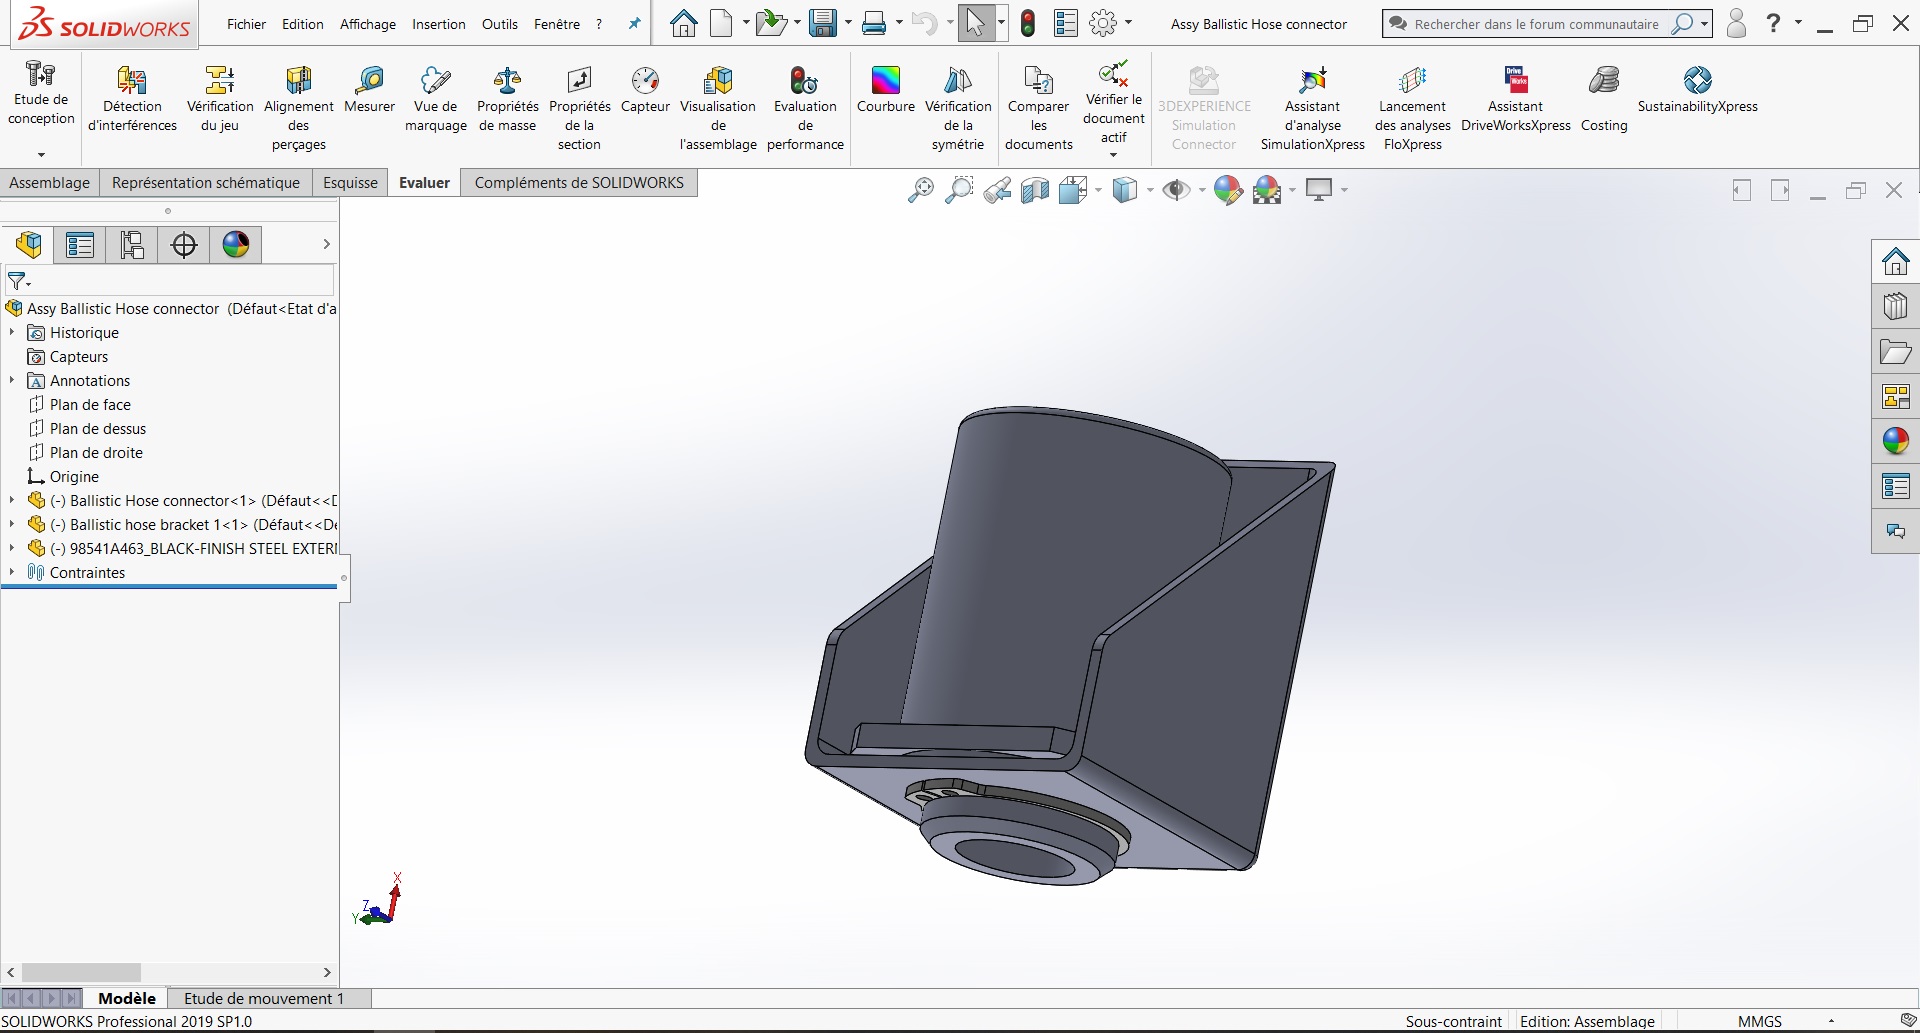Toggle Courbure curvature display
Viewport: 1920px width, 1033px height.
886,89
